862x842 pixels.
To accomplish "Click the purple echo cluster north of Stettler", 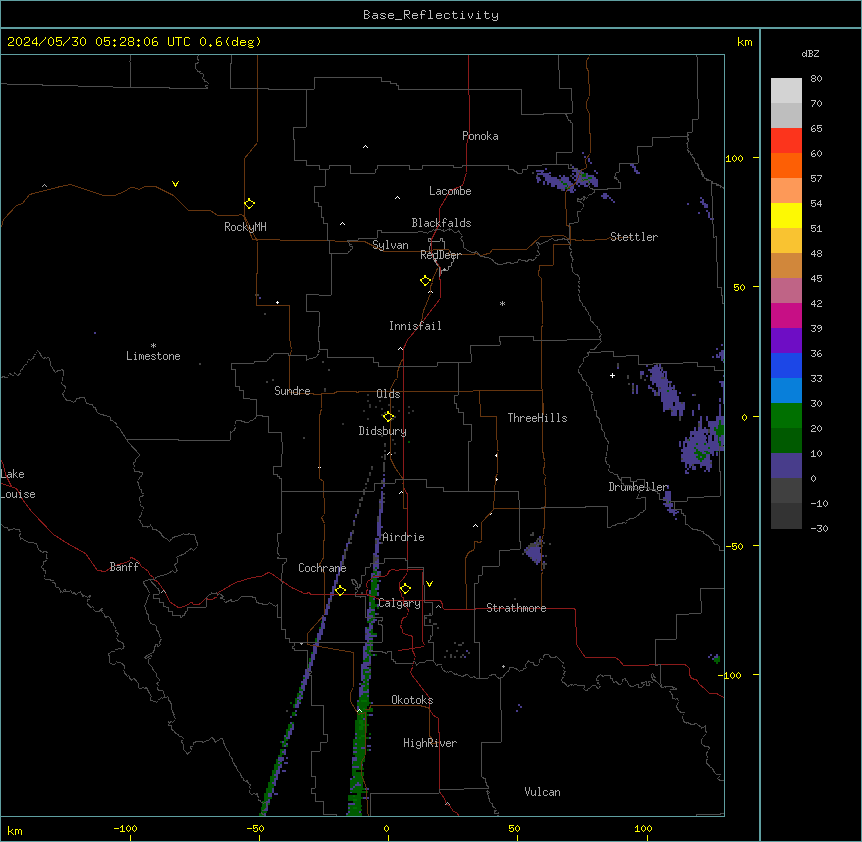I will (x=567, y=179).
